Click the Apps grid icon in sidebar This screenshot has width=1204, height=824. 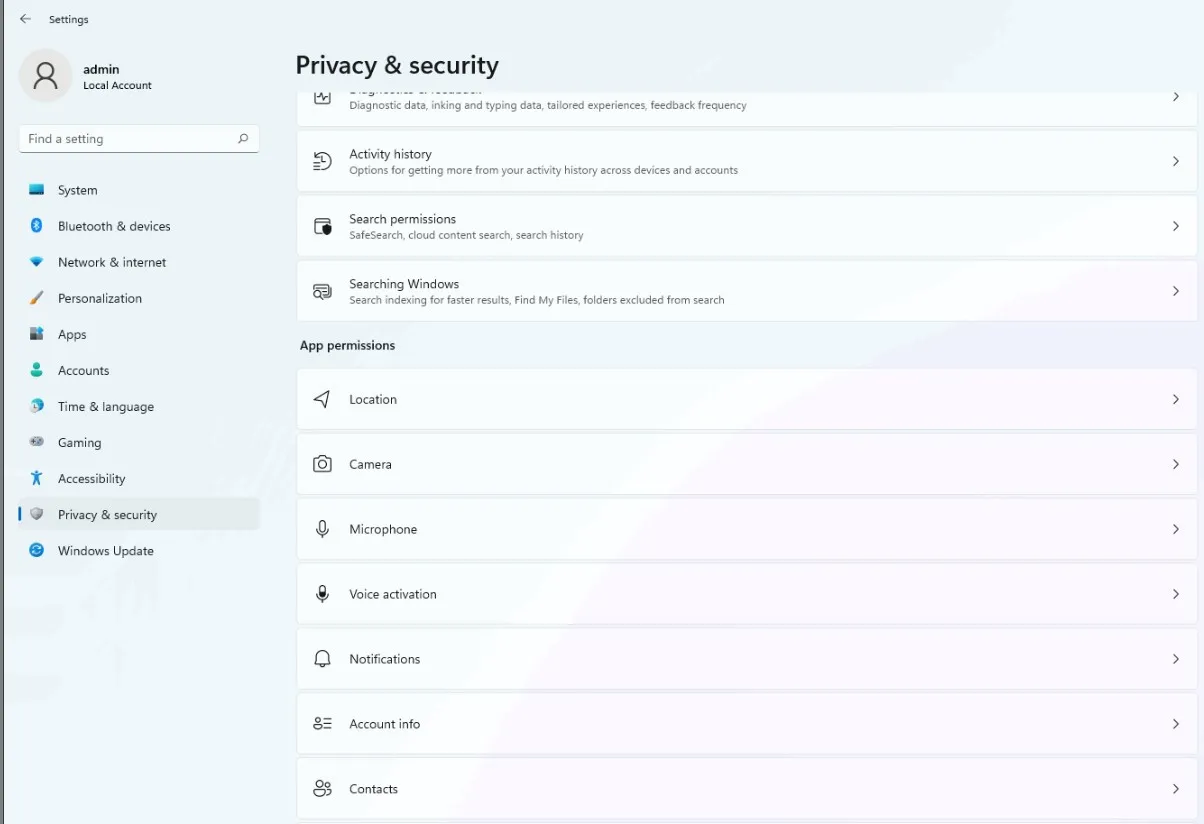click(x=37, y=334)
